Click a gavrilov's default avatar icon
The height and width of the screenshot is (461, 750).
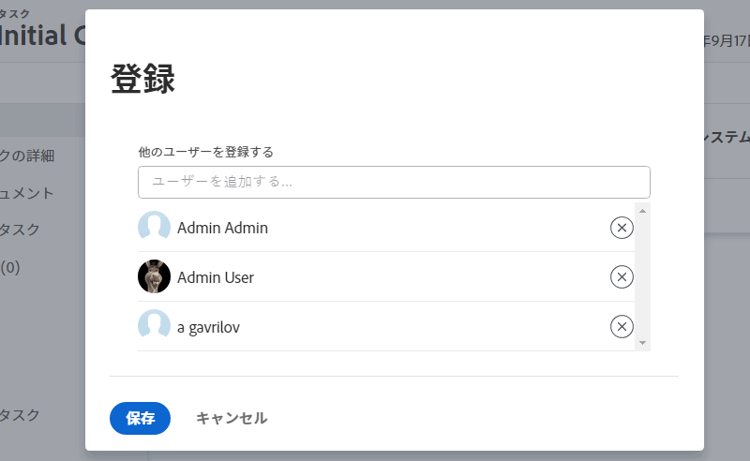(154, 326)
